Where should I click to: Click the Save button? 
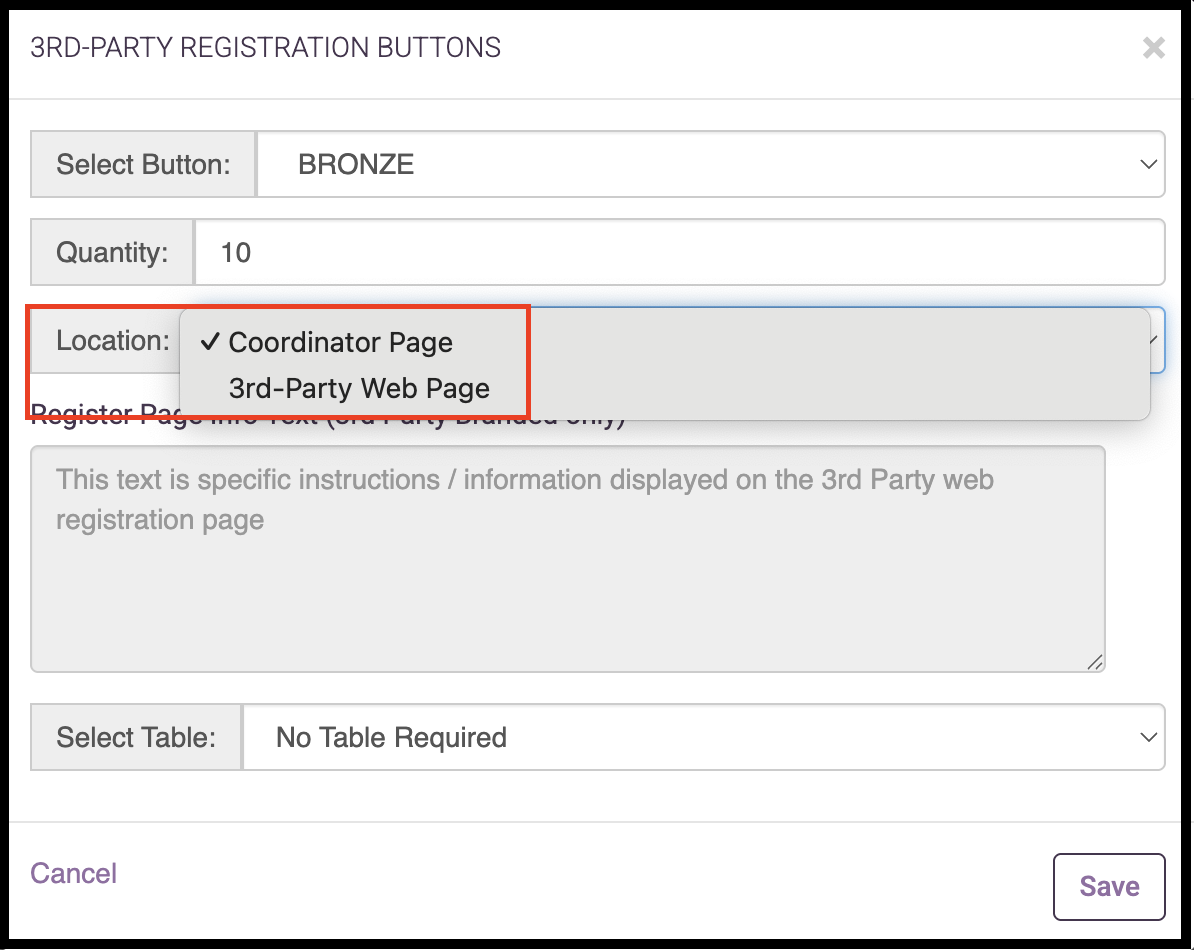click(1109, 887)
